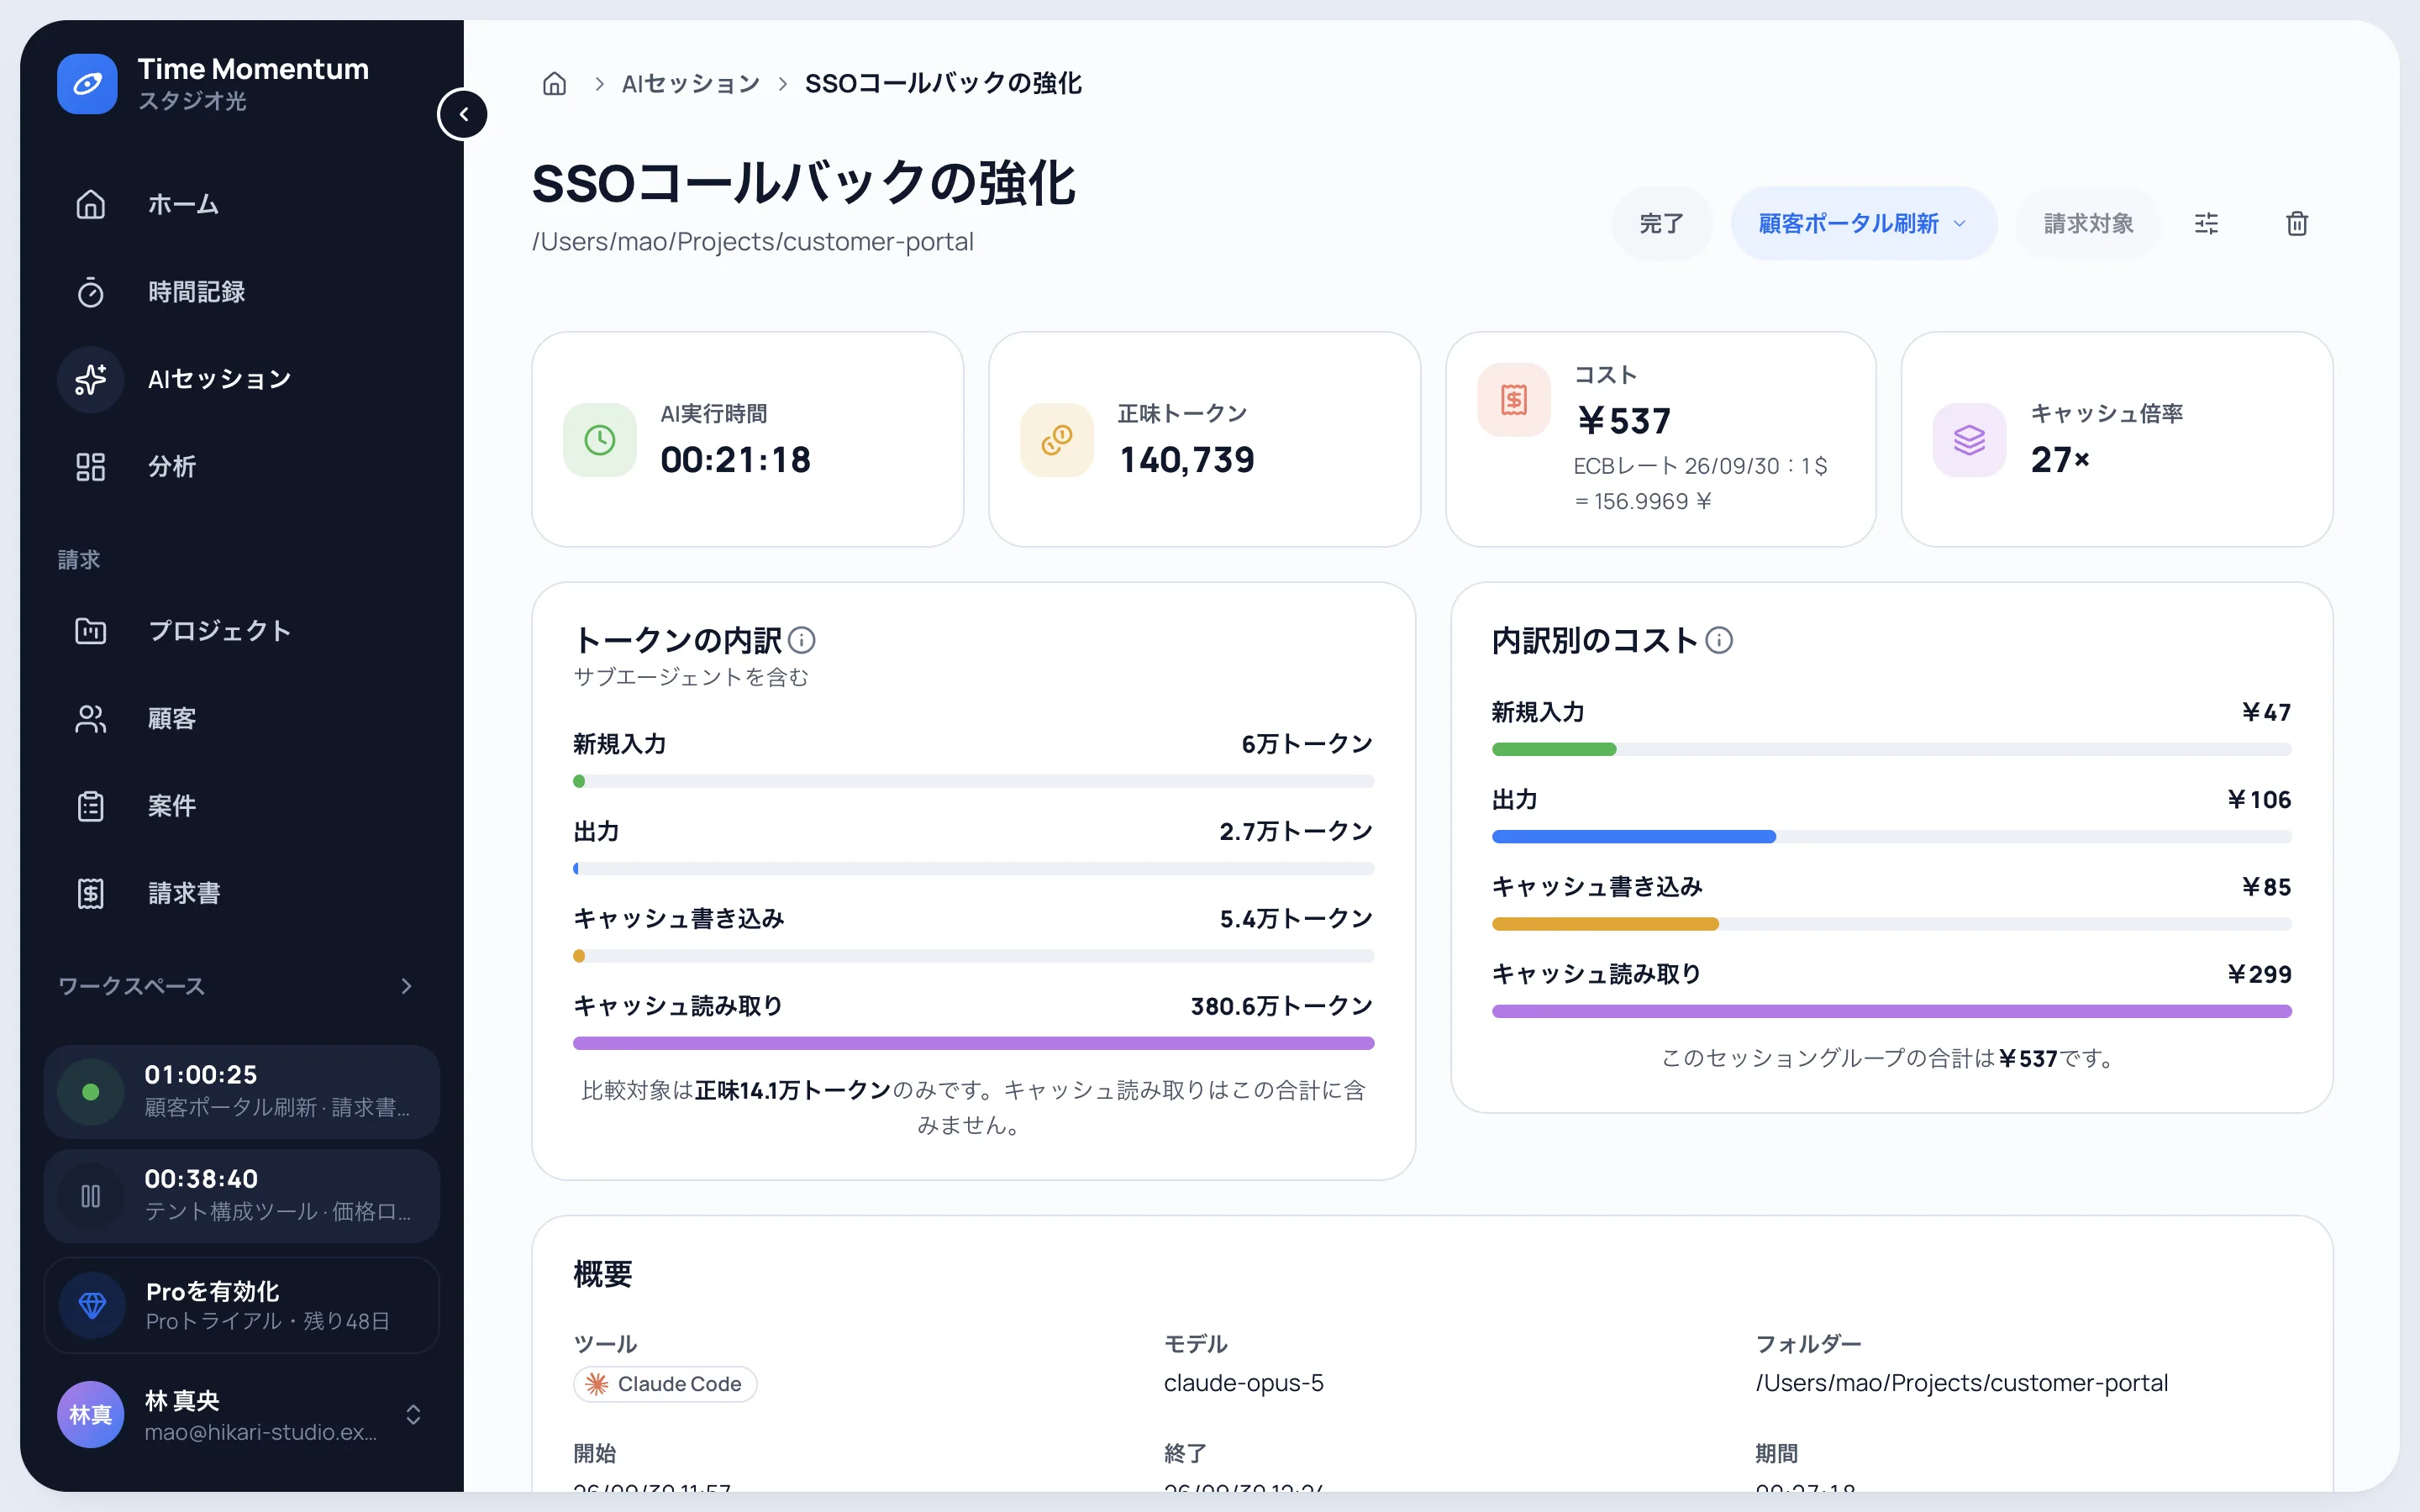Open the プロジェクト folder icon
The height and width of the screenshot is (1512, 2420).
coord(91,631)
